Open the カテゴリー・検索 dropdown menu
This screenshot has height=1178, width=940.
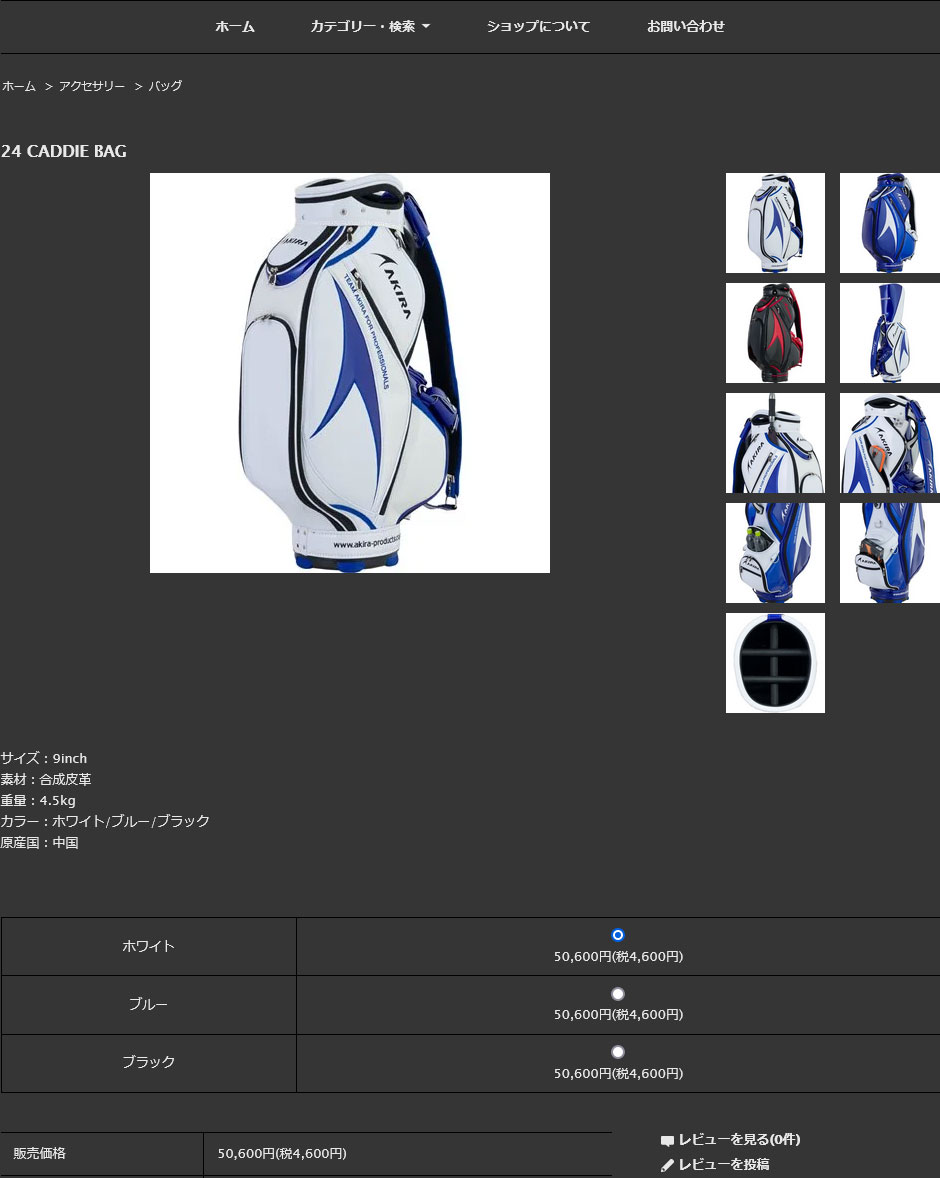pyautogui.click(x=370, y=27)
